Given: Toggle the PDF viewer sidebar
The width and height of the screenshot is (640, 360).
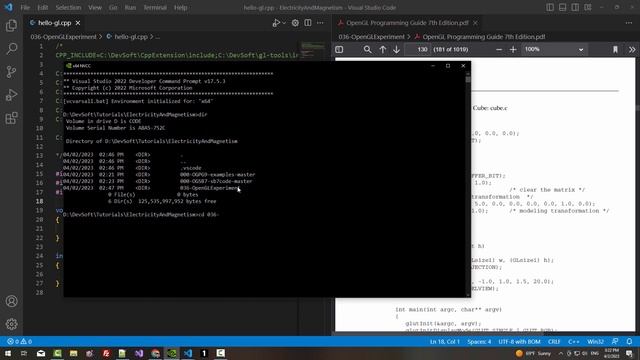Looking at the screenshot, I should tap(339, 49).
